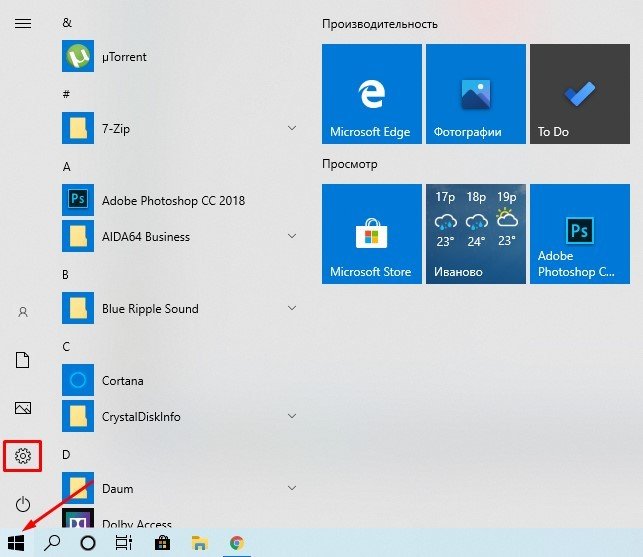Open the Power options icon
The width and height of the screenshot is (643, 557).
[23, 504]
